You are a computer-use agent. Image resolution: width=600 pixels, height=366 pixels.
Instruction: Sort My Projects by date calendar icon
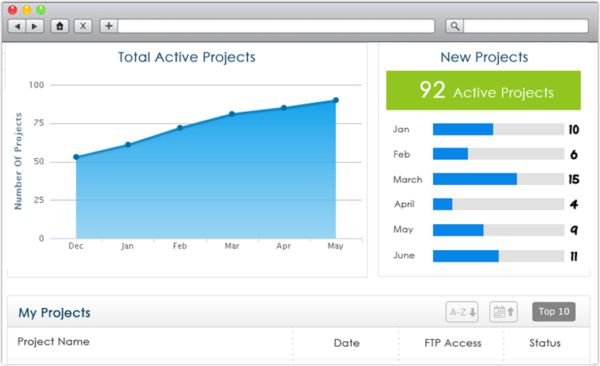tap(504, 312)
